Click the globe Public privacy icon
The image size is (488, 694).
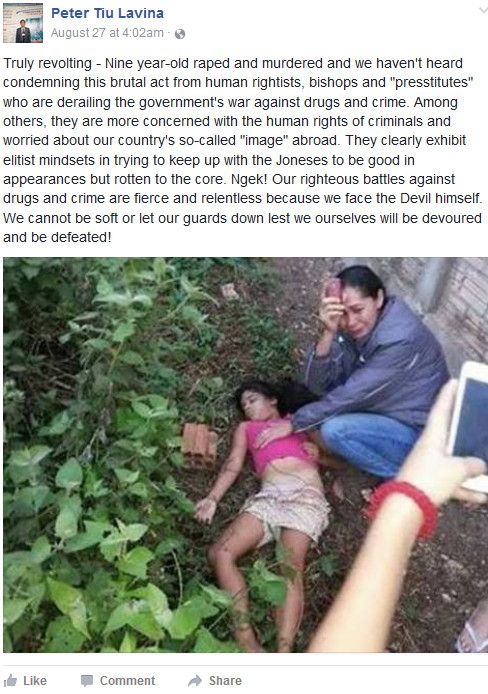[x=180, y=34]
